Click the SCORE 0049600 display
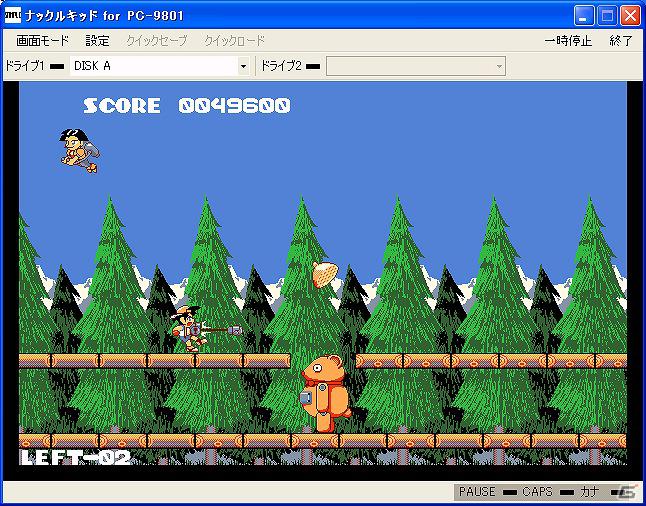 tap(187, 106)
